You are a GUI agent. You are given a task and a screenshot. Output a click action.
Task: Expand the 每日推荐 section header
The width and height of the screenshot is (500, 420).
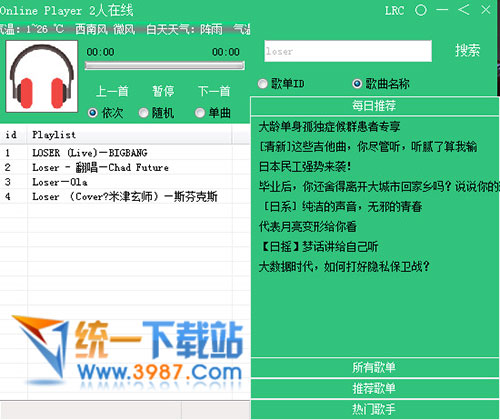tap(374, 106)
